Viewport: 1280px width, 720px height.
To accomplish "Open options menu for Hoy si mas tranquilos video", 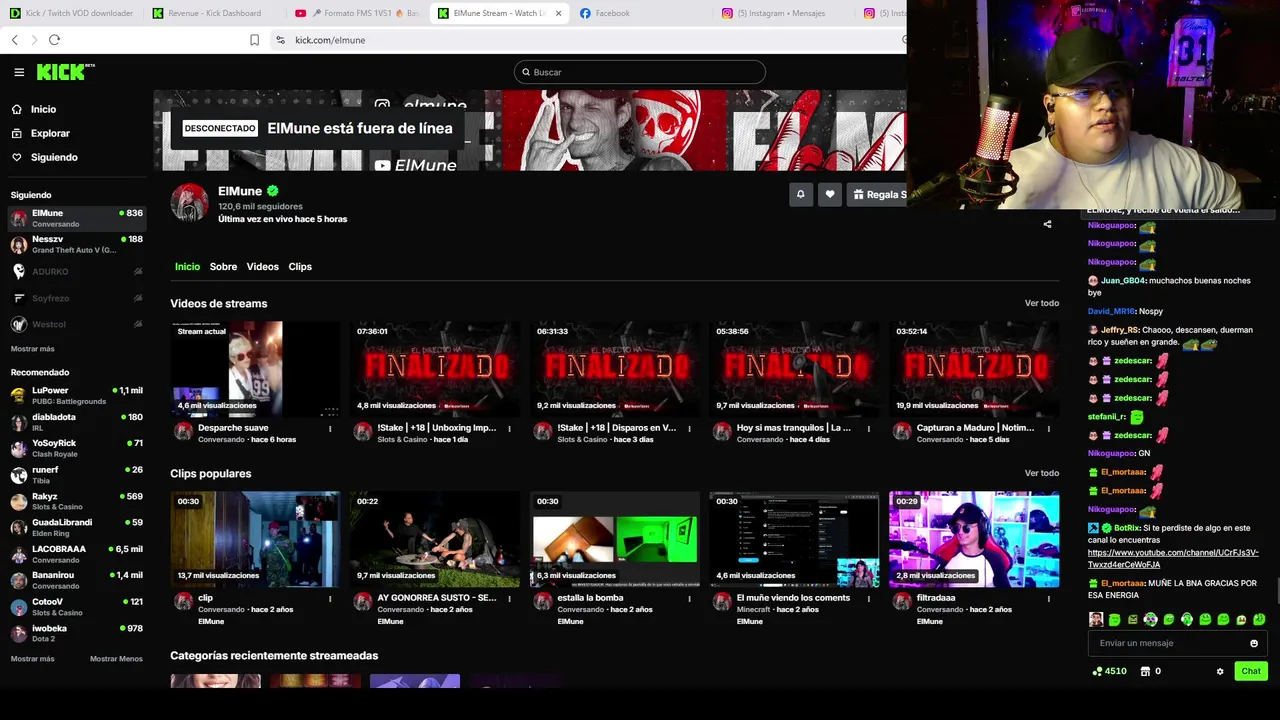I will [x=869, y=429].
